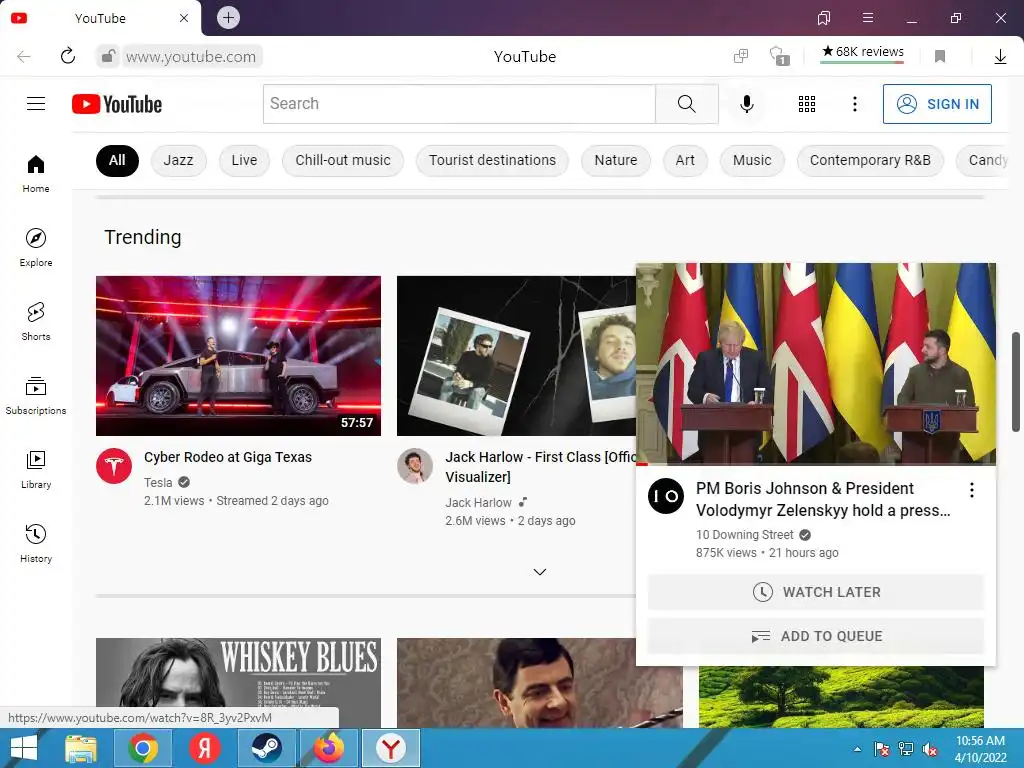The image size is (1024, 768).
Task: Open the Boris Johnson press conference preview
Action: (816, 364)
